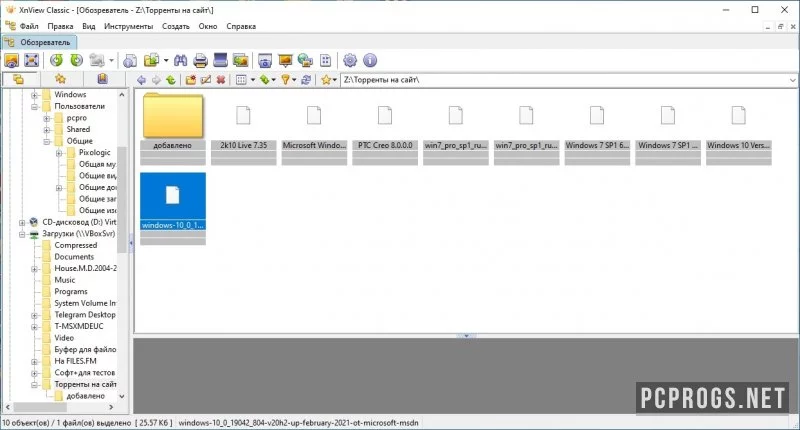Rotate image clockwise
The width and height of the screenshot is (800, 430).
[77, 61]
